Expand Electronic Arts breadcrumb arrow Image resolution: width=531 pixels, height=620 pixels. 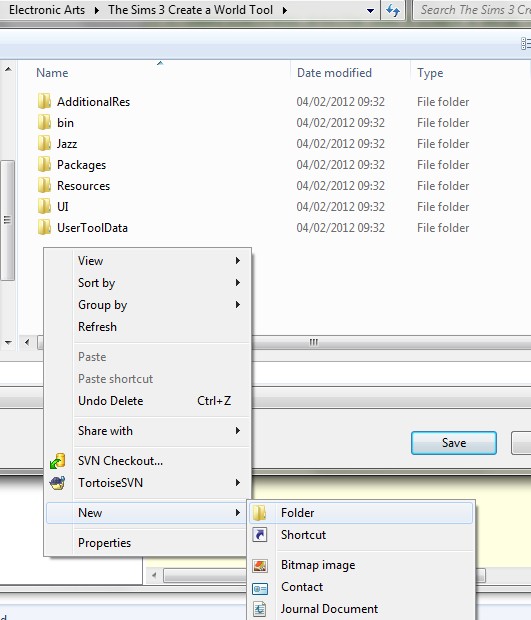click(x=96, y=10)
